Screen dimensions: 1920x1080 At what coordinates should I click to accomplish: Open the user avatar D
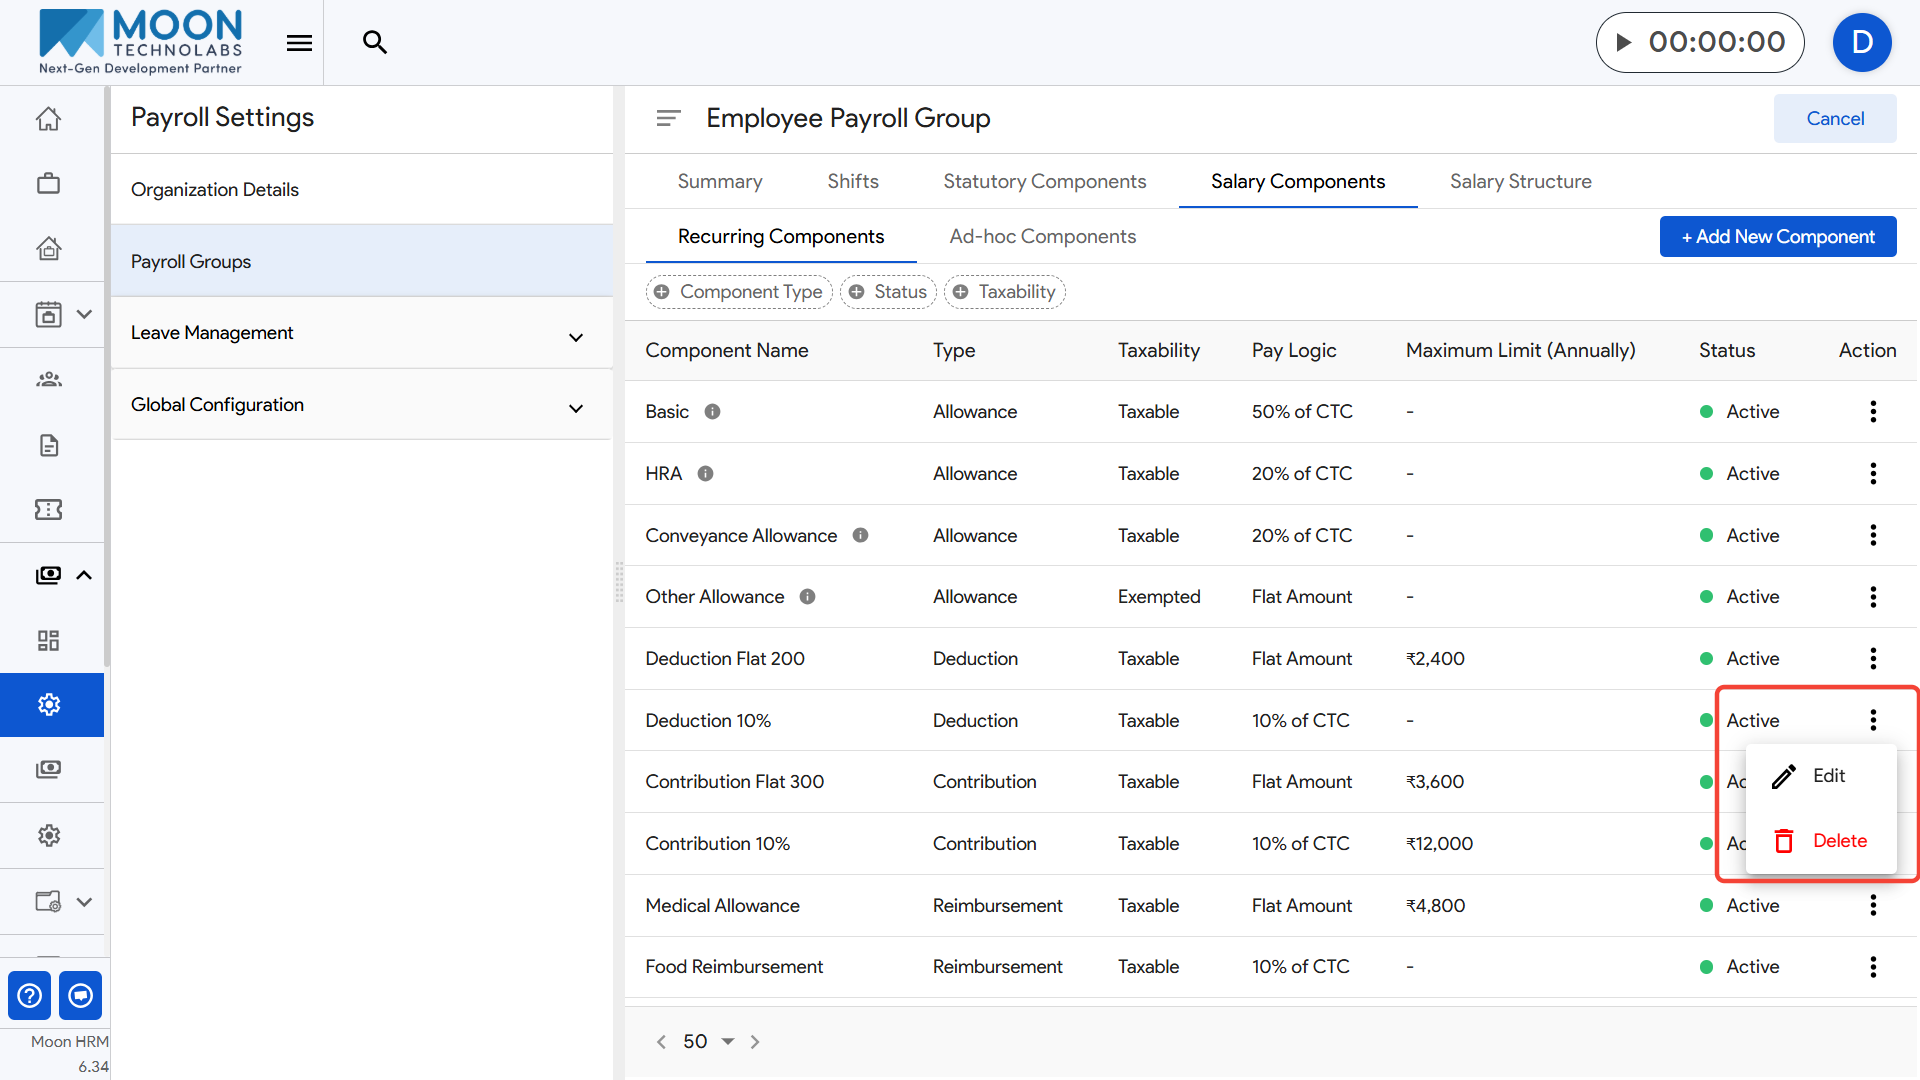[1861, 42]
